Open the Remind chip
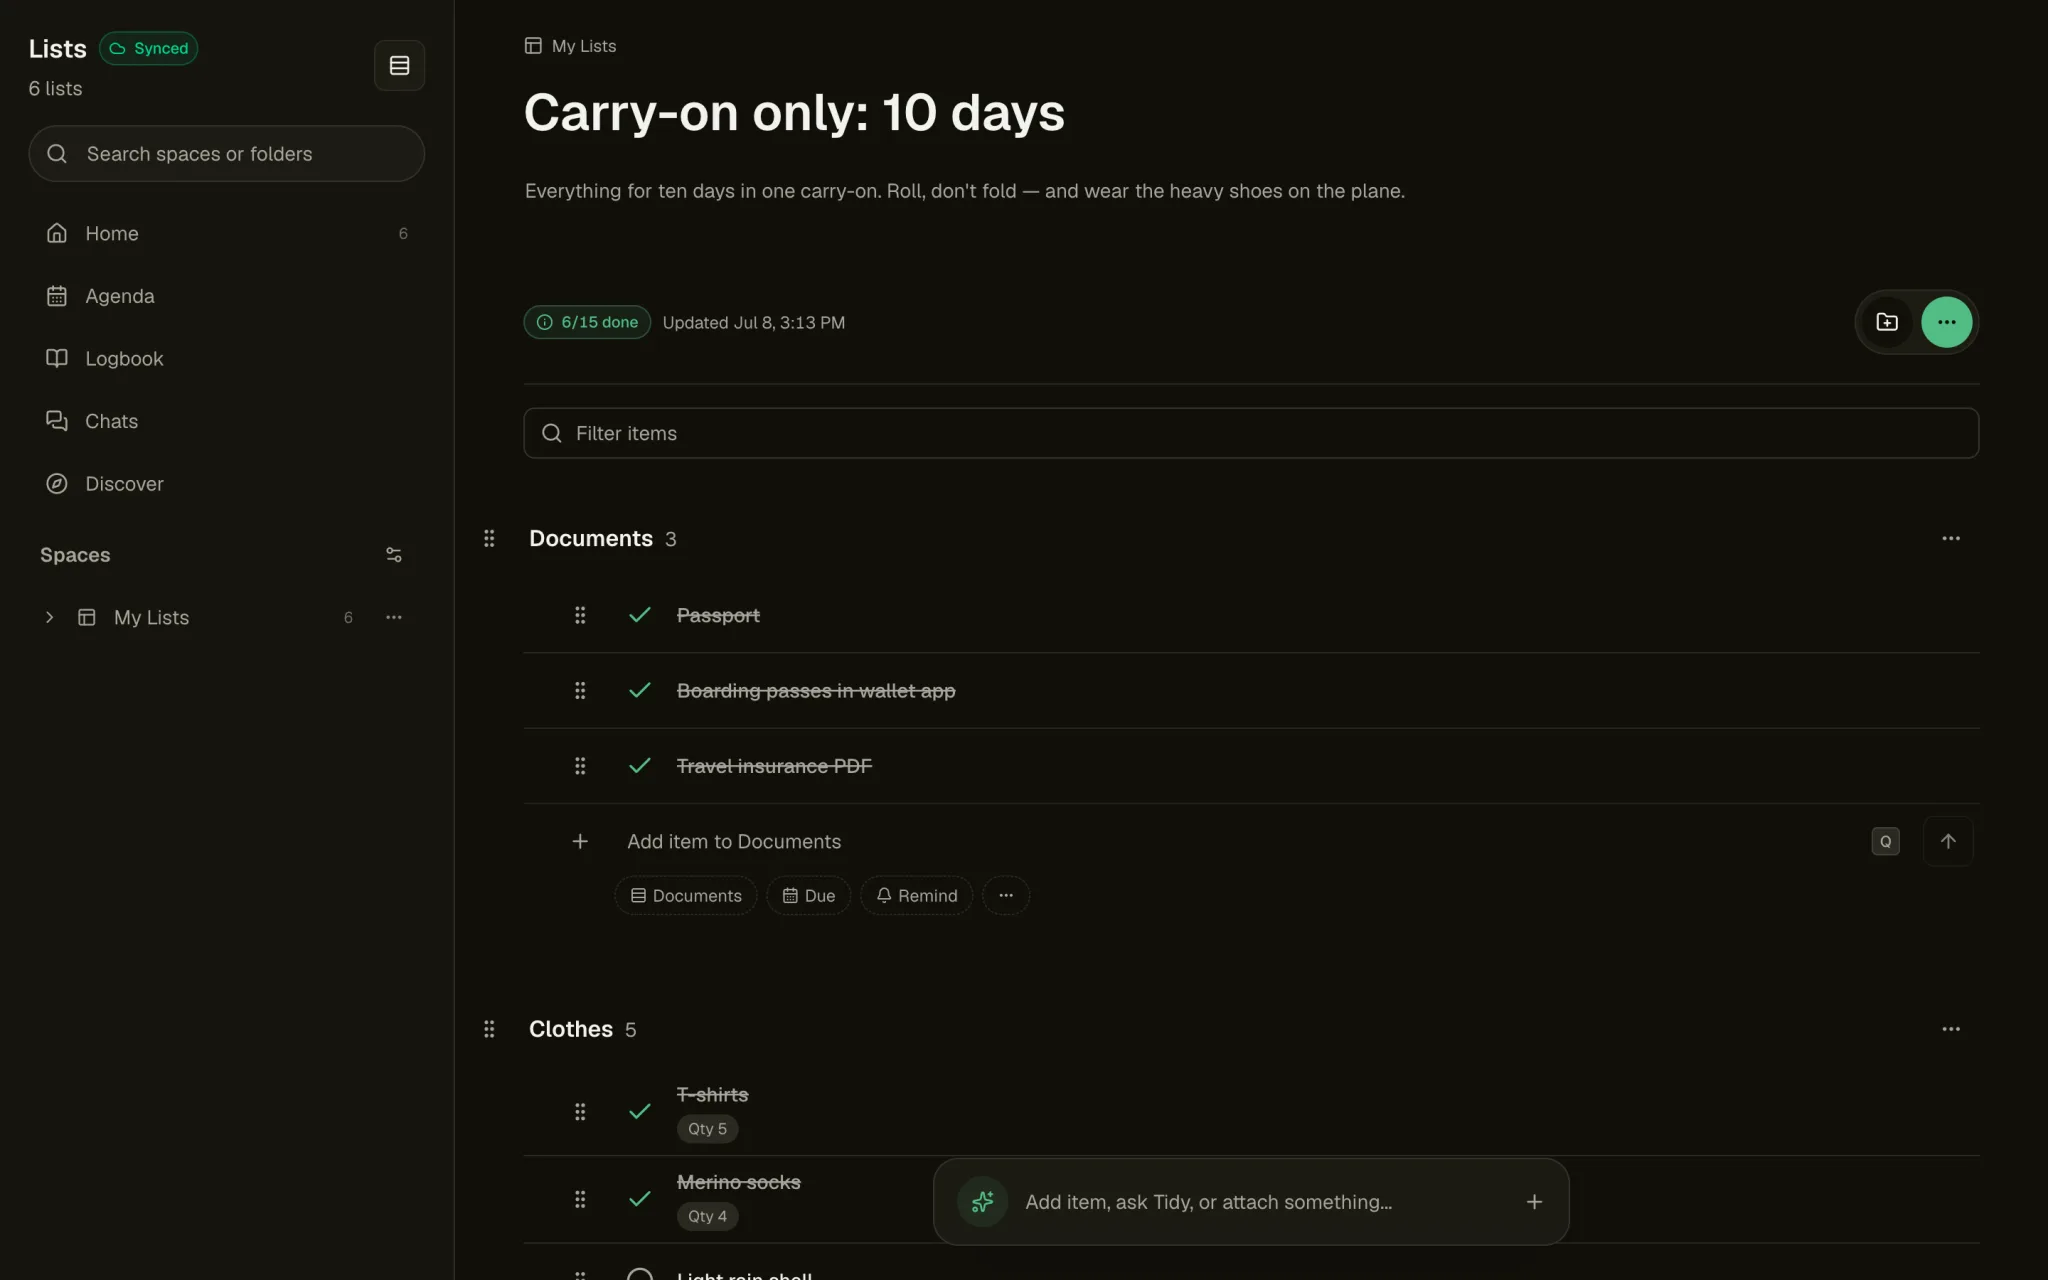The width and height of the screenshot is (2048, 1280). pos(916,895)
